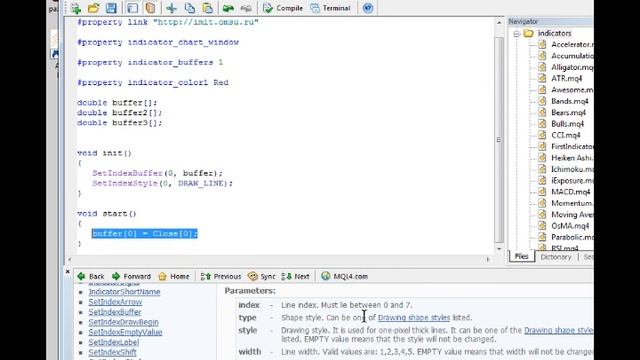
Task: Open MQL4.com from help toolbar
Action: (344, 276)
